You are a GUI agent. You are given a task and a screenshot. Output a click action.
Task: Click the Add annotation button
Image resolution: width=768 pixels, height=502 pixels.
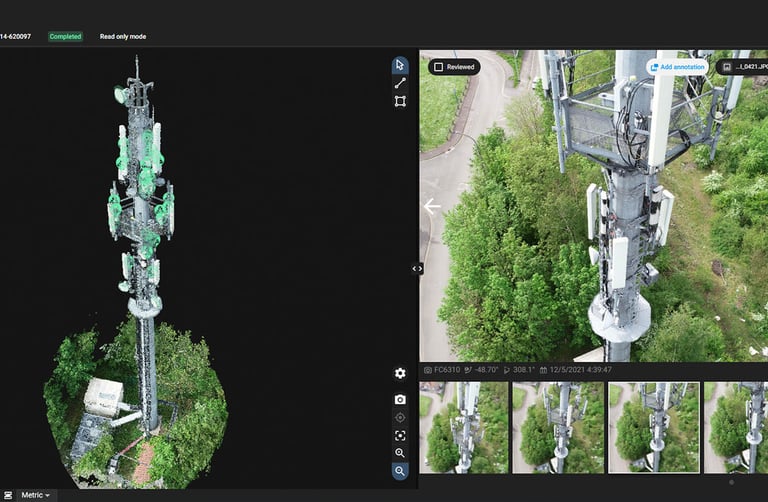(x=677, y=67)
